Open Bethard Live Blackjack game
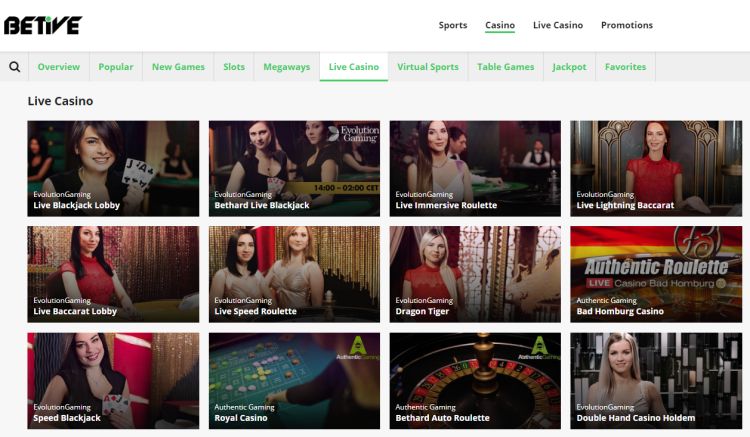 (x=294, y=168)
